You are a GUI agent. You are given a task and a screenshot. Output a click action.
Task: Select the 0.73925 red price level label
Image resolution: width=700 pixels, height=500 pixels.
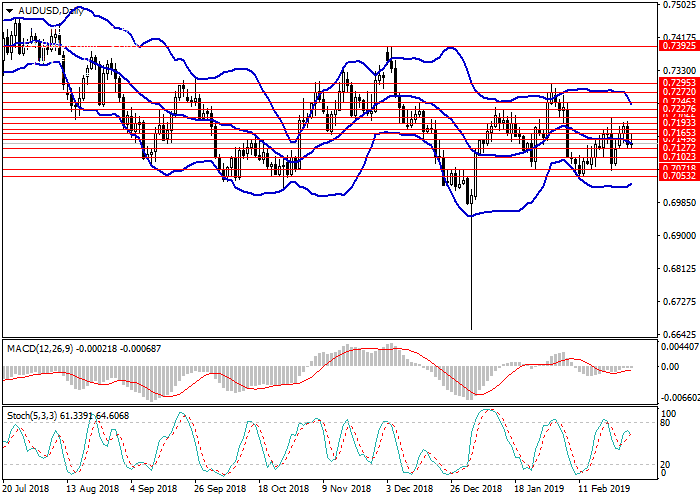[x=678, y=46]
